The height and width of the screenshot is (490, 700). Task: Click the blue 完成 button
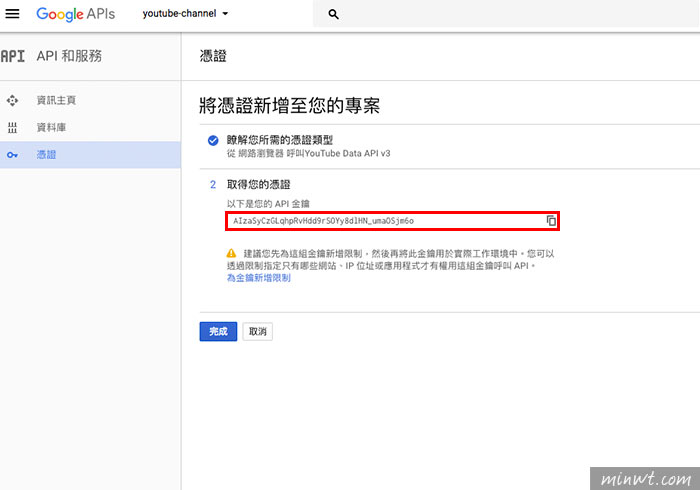coord(218,332)
